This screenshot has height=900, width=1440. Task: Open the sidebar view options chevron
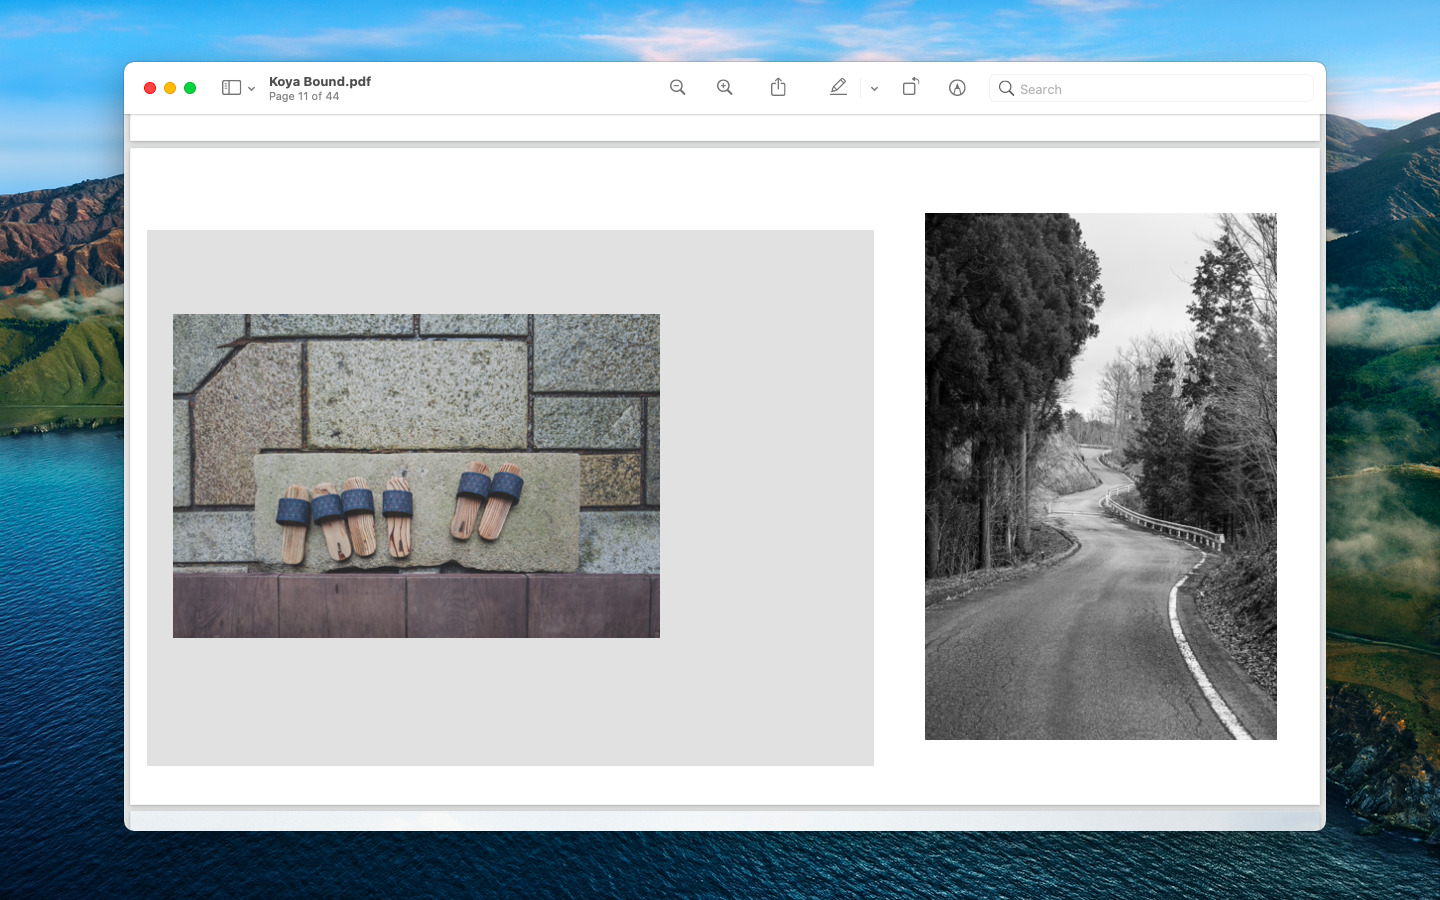pyautogui.click(x=251, y=89)
